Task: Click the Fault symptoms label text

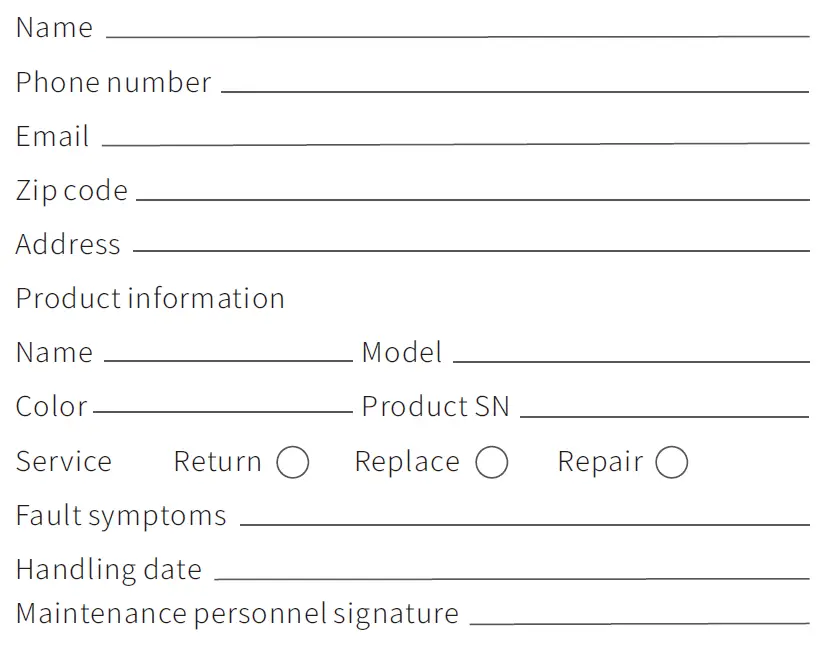Action: coord(121,516)
